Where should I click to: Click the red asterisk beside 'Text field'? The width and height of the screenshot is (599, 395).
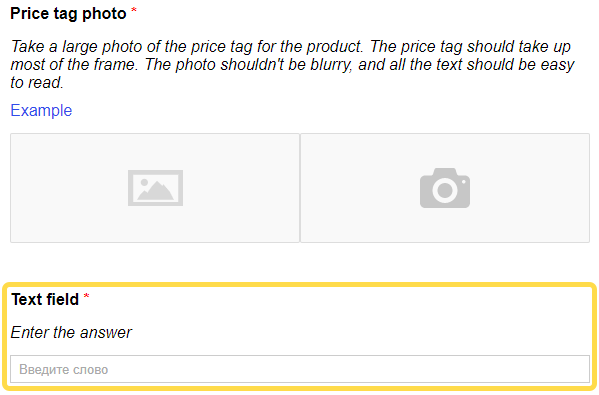86,296
